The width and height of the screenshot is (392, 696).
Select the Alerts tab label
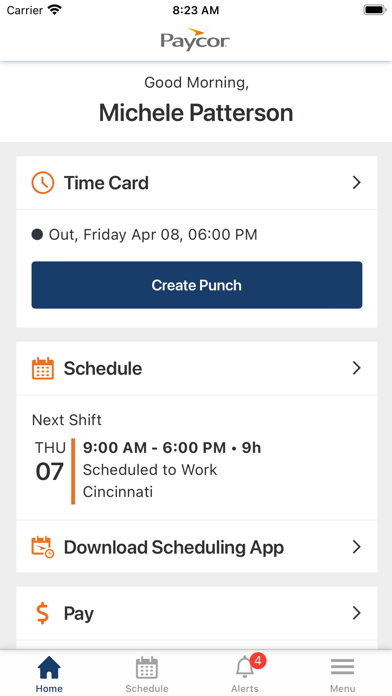[x=245, y=688]
